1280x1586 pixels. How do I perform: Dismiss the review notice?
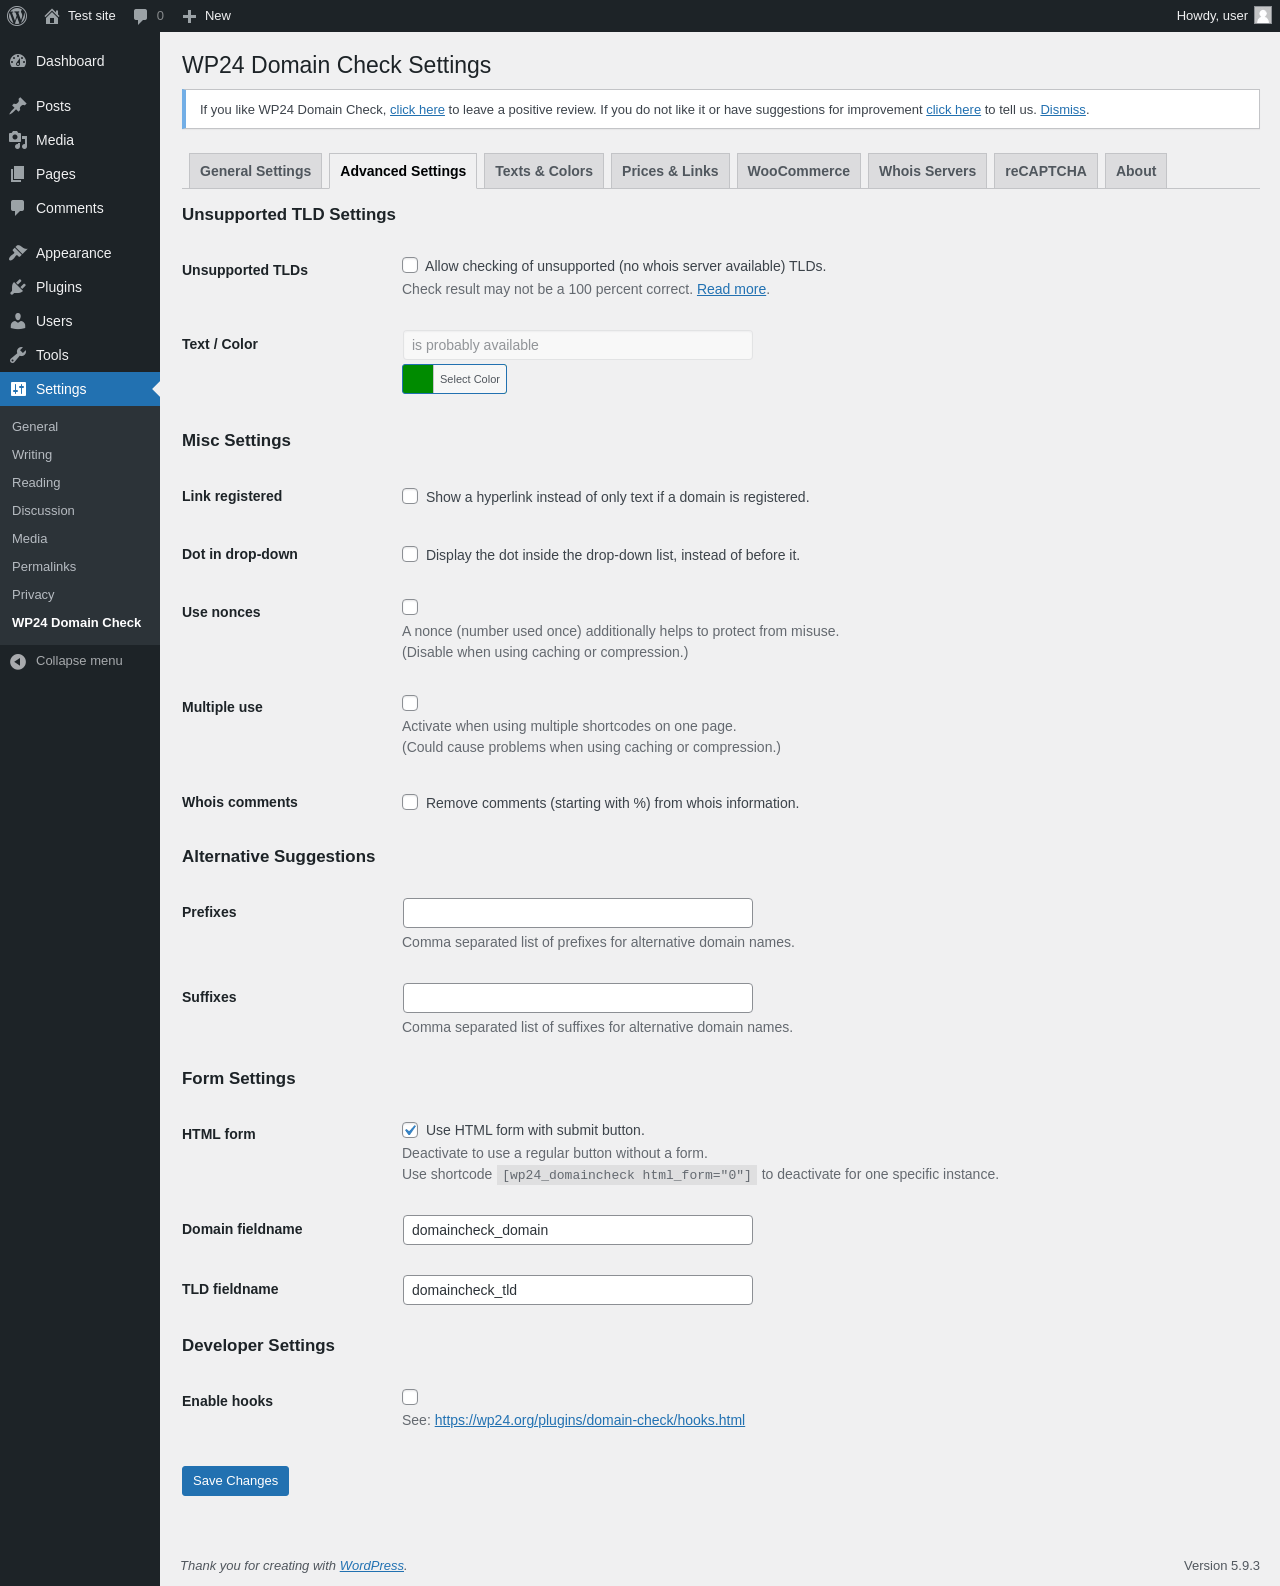[x=1062, y=110]
